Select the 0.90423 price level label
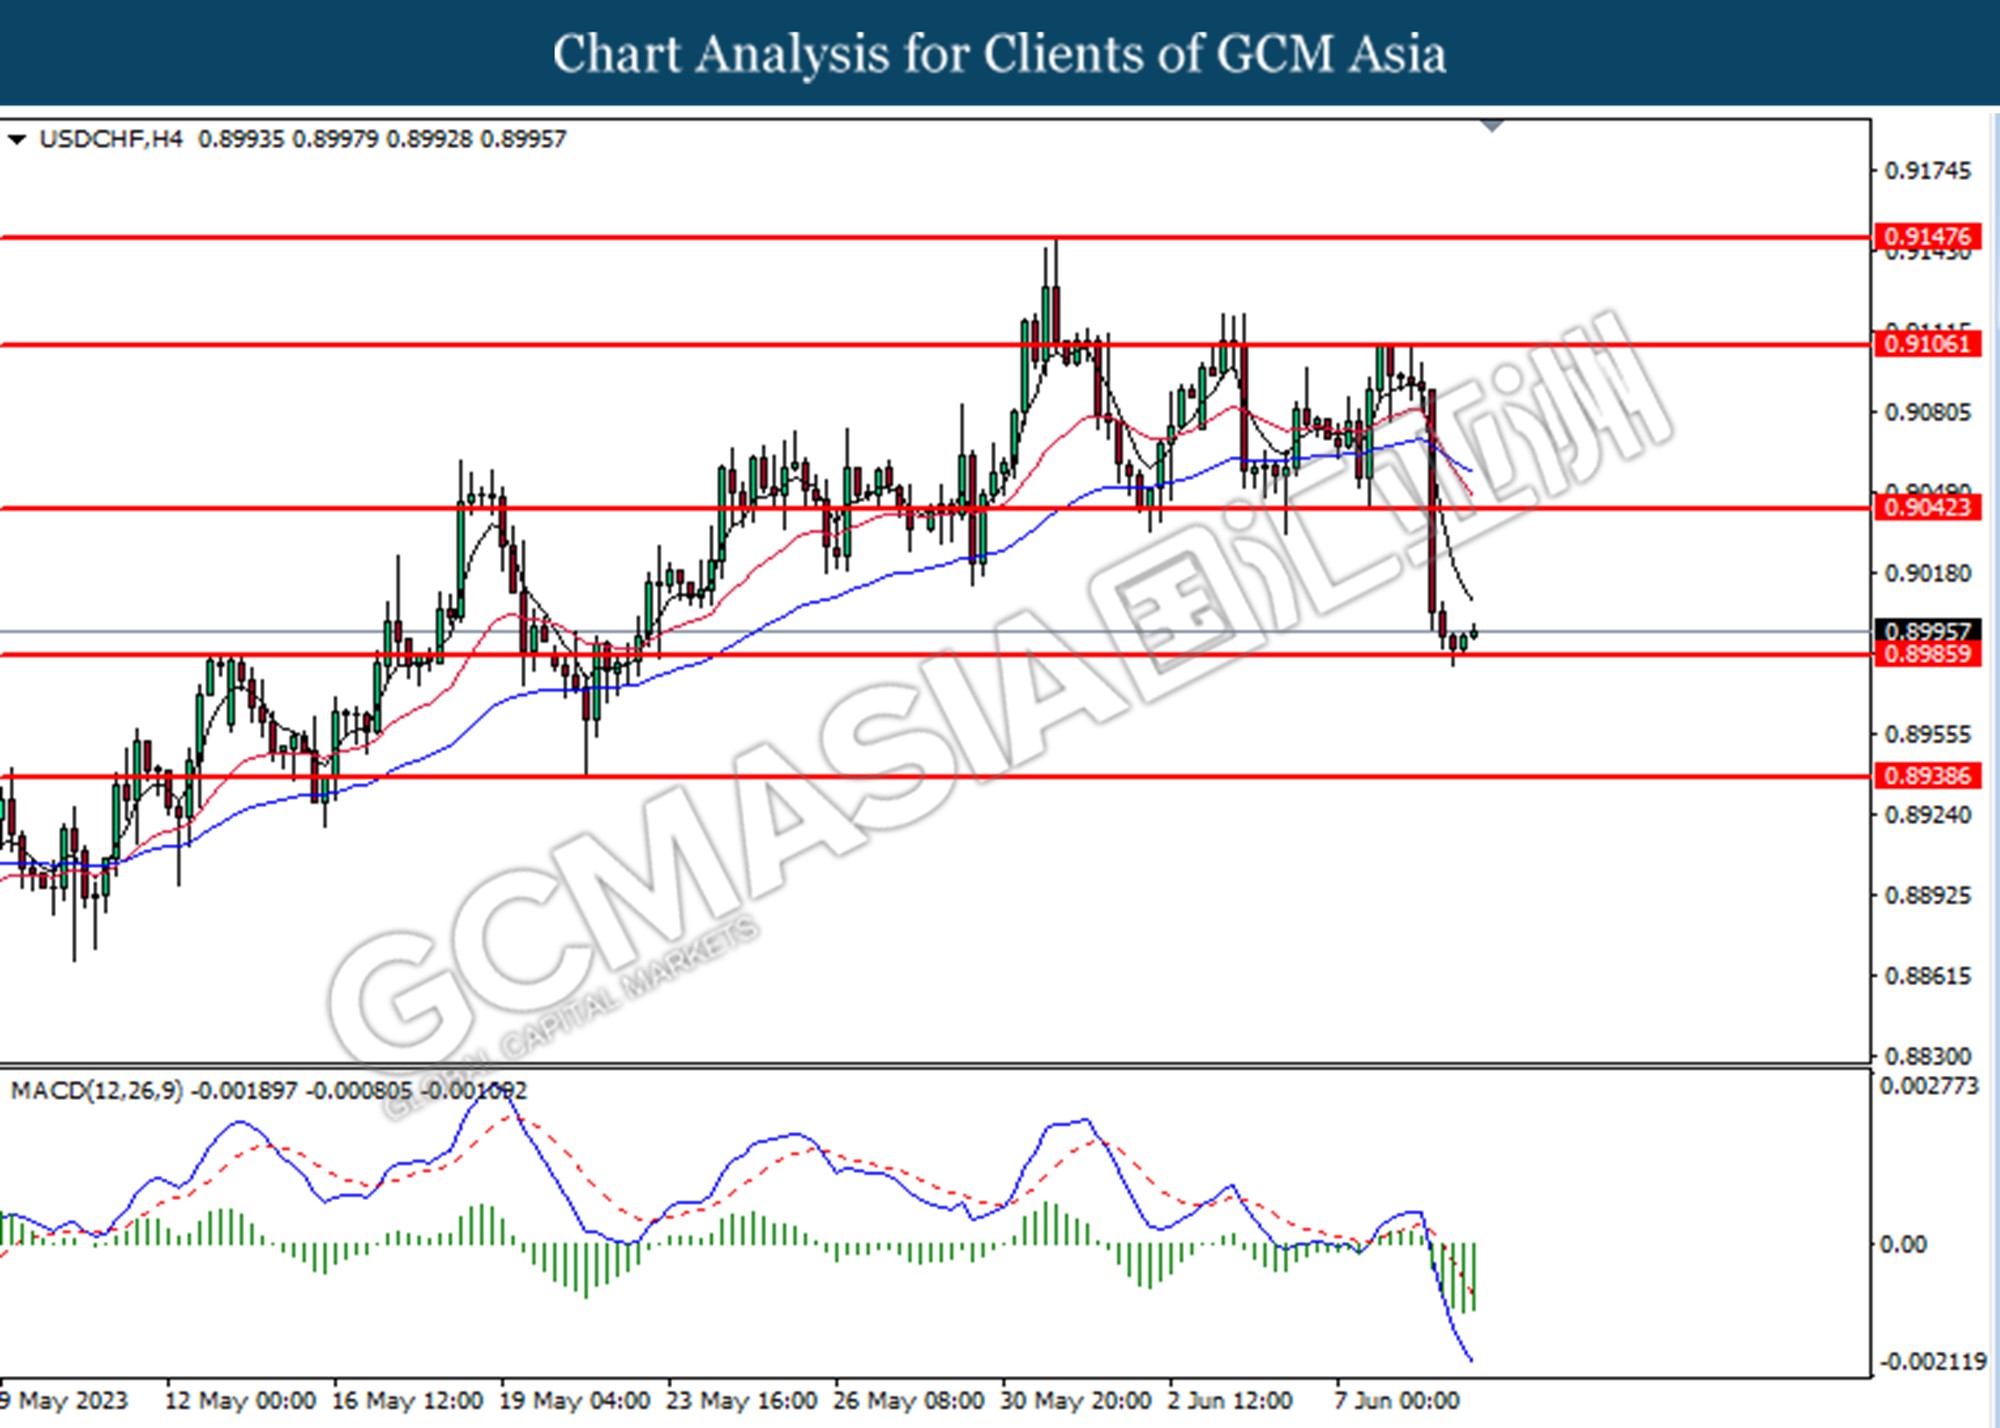This screenshot has width=2000, height=1428. tap(1927, 507)
